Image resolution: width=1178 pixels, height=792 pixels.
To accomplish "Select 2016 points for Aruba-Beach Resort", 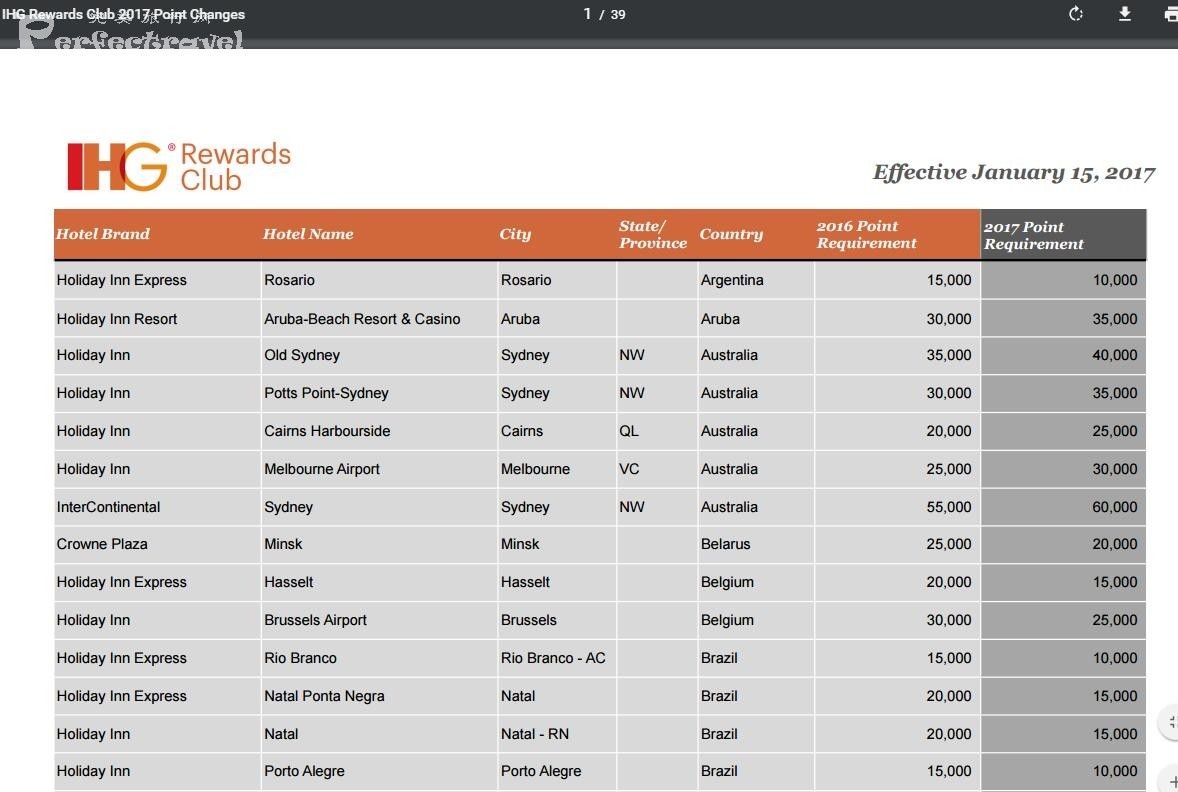I will pos(949,319).
